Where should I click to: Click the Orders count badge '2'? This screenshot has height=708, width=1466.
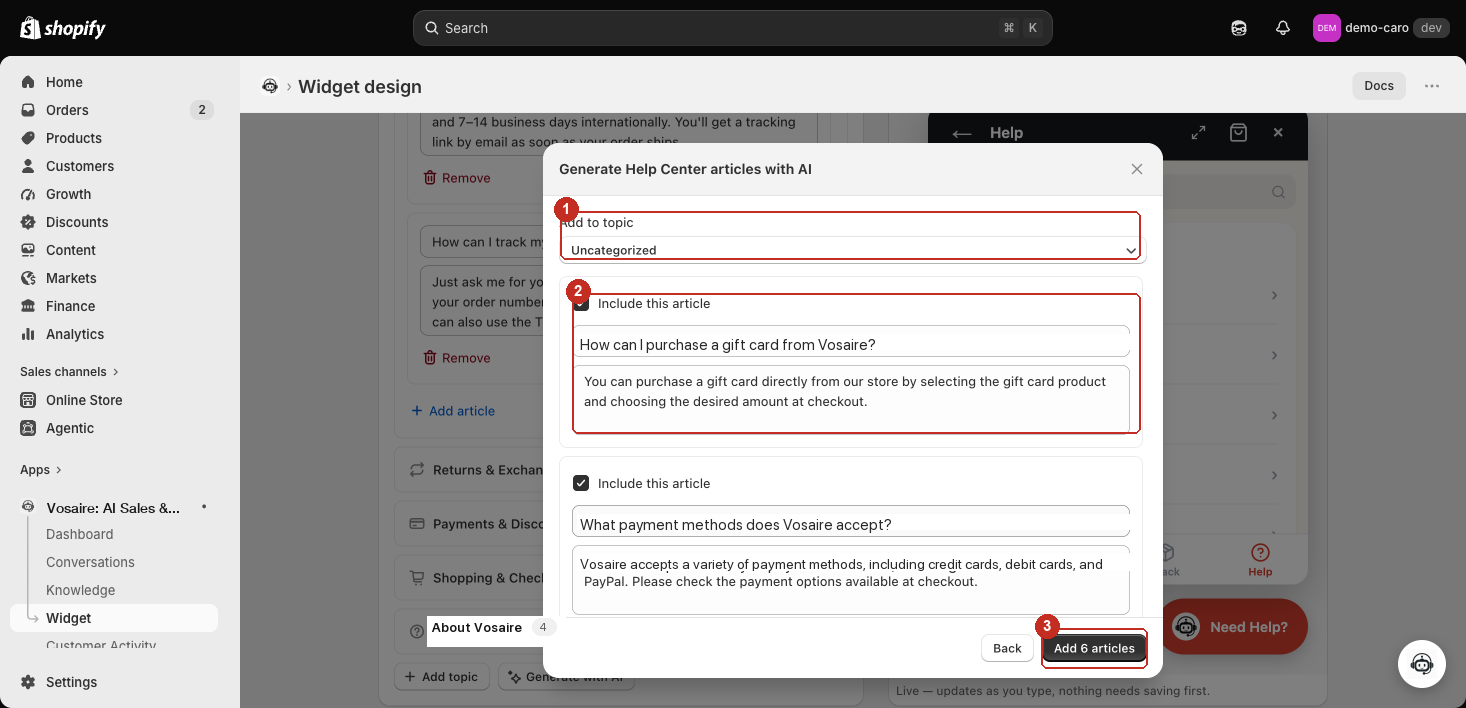coord(202,110)
